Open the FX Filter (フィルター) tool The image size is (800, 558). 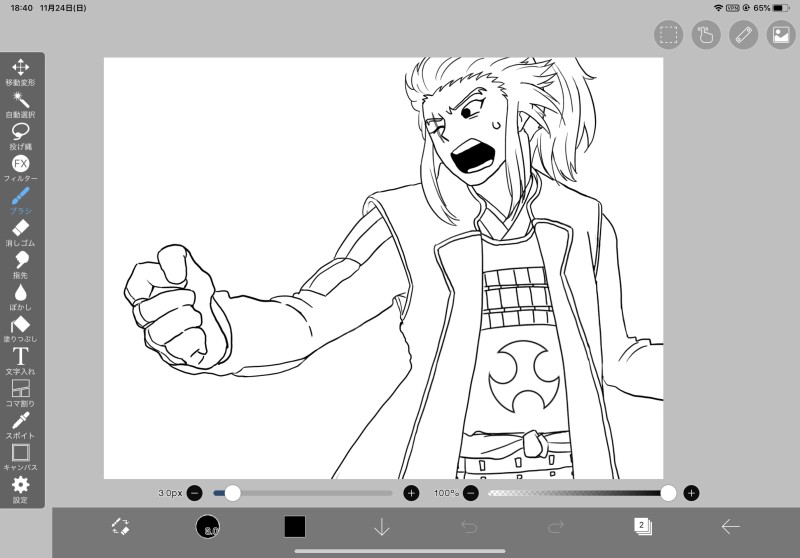click(20, 168)
